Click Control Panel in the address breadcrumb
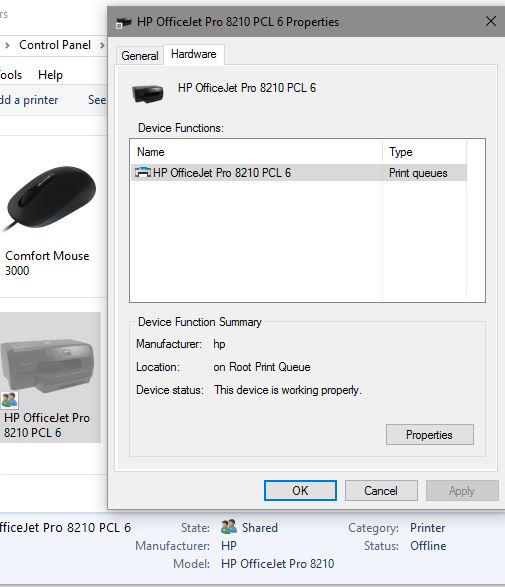This screenshot has width=505, height=587. coord(55,45)
